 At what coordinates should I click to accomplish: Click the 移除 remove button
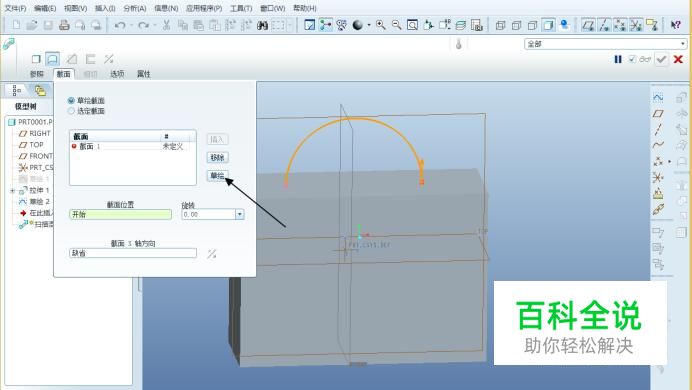click(218, 158)
